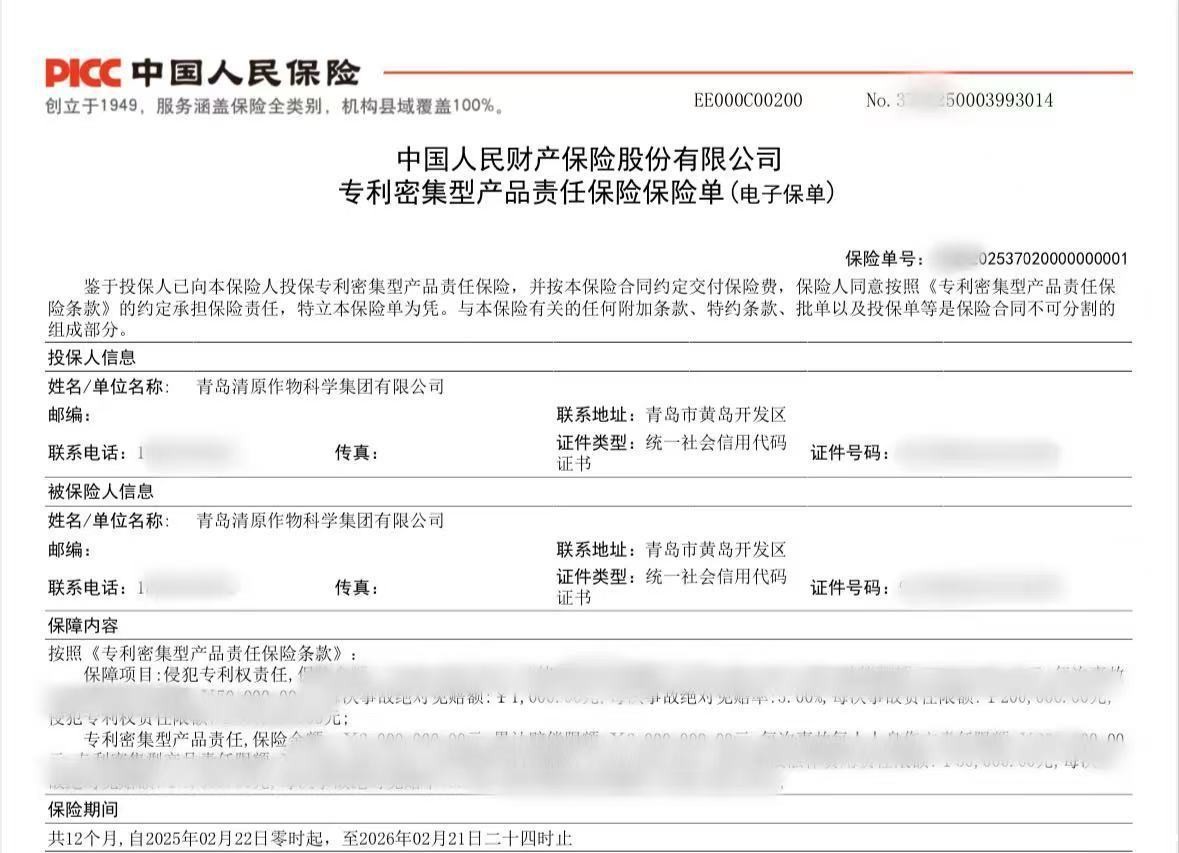The height and width of the screenshot is (853, 1179).
Task: Select the 保障内容 section header
Action: 83,626
